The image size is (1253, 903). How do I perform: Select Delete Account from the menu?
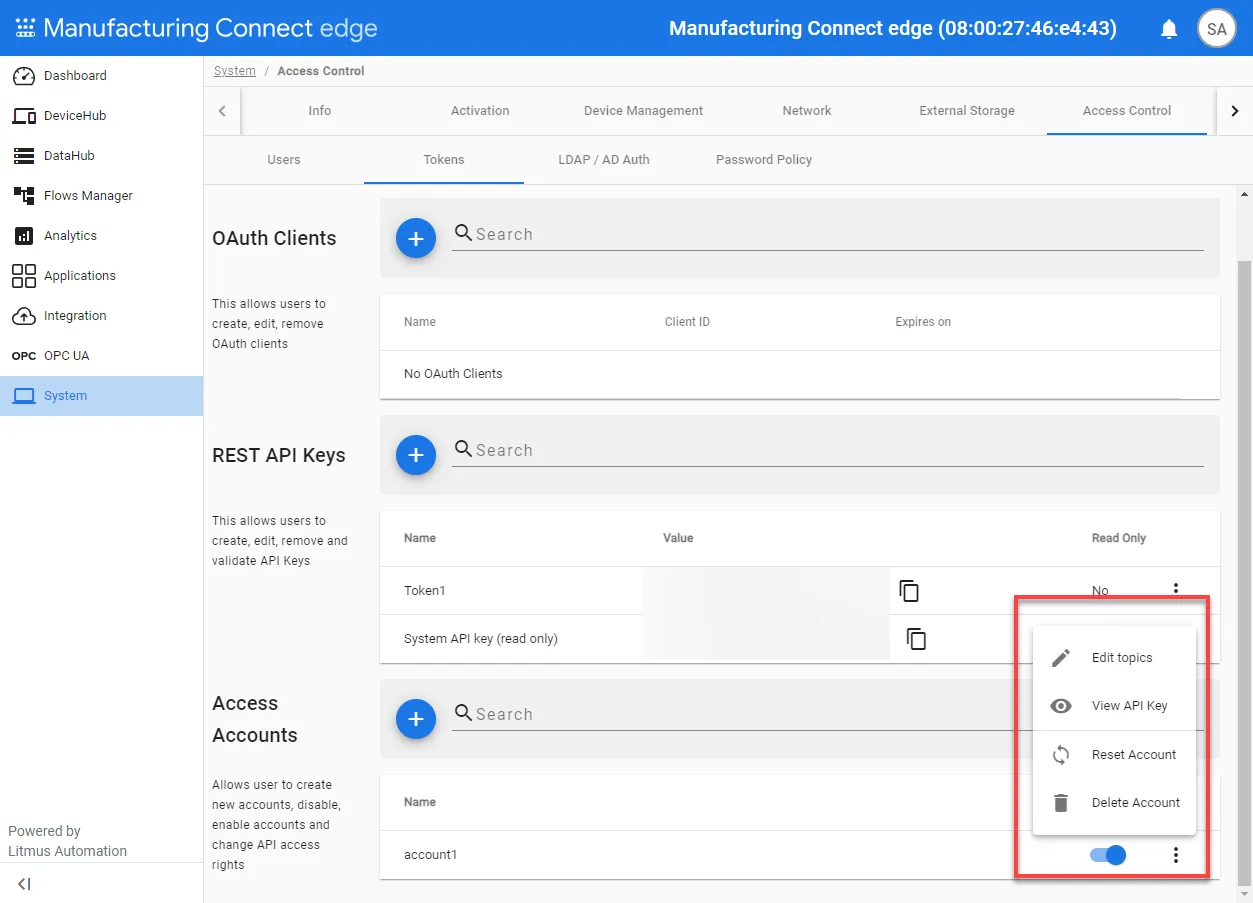coord(1114,803)
